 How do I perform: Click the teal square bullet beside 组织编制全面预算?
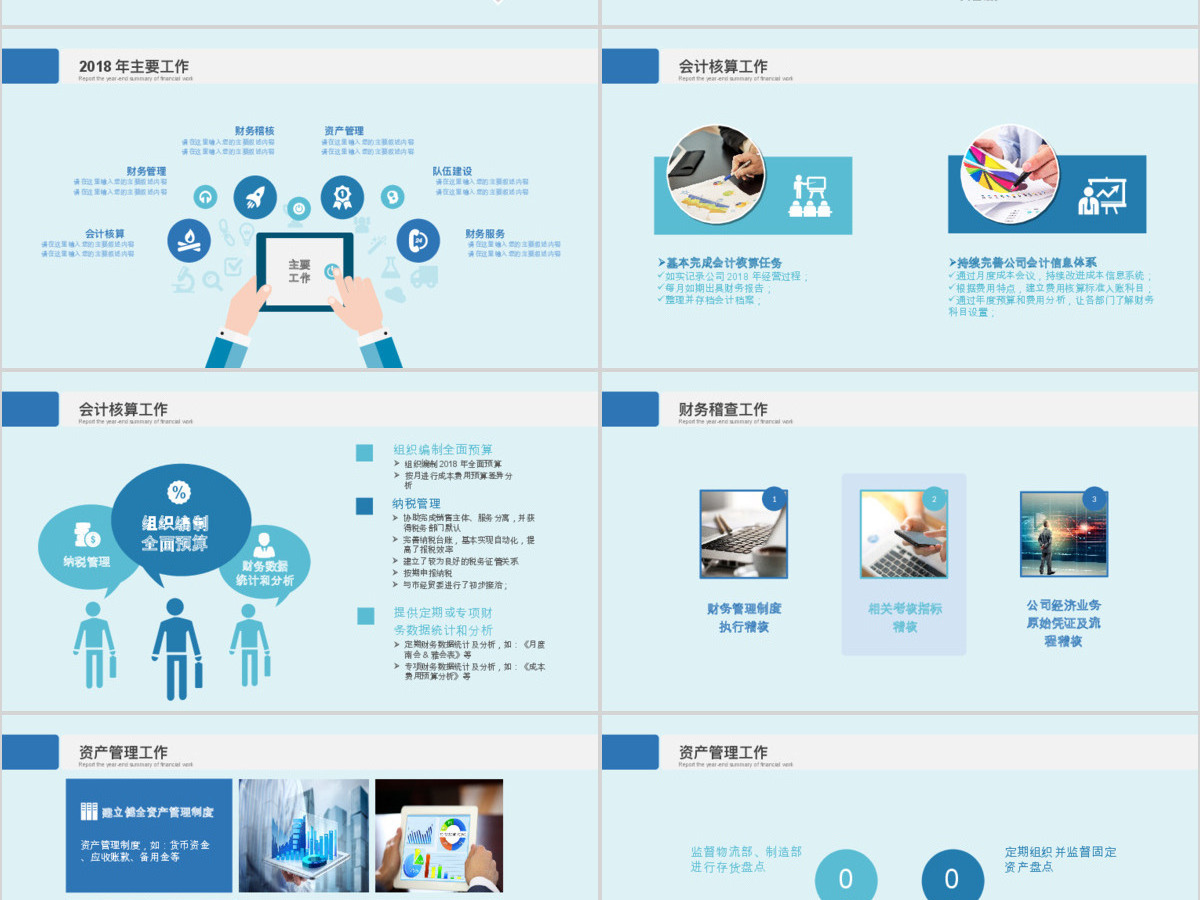(364, 453)
